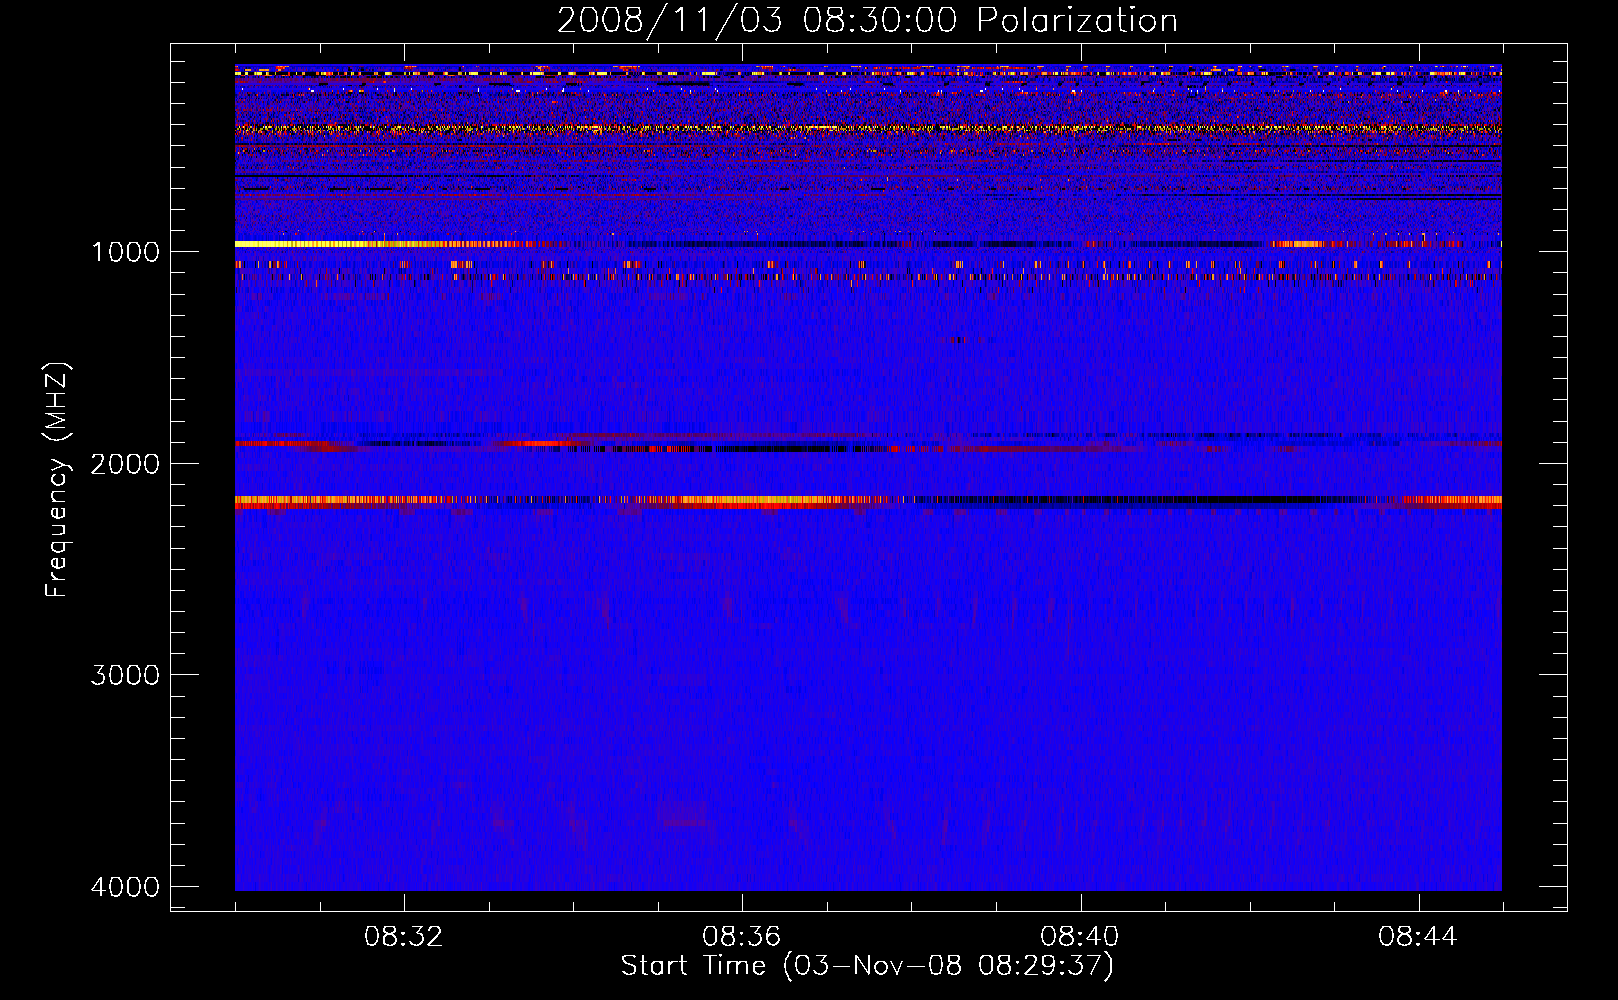The height and width of the screenshot is (1000, 1618).
Task: Click the plot title '2008/11/03 08:30:00 Polarization'
Action: (867, 20)
